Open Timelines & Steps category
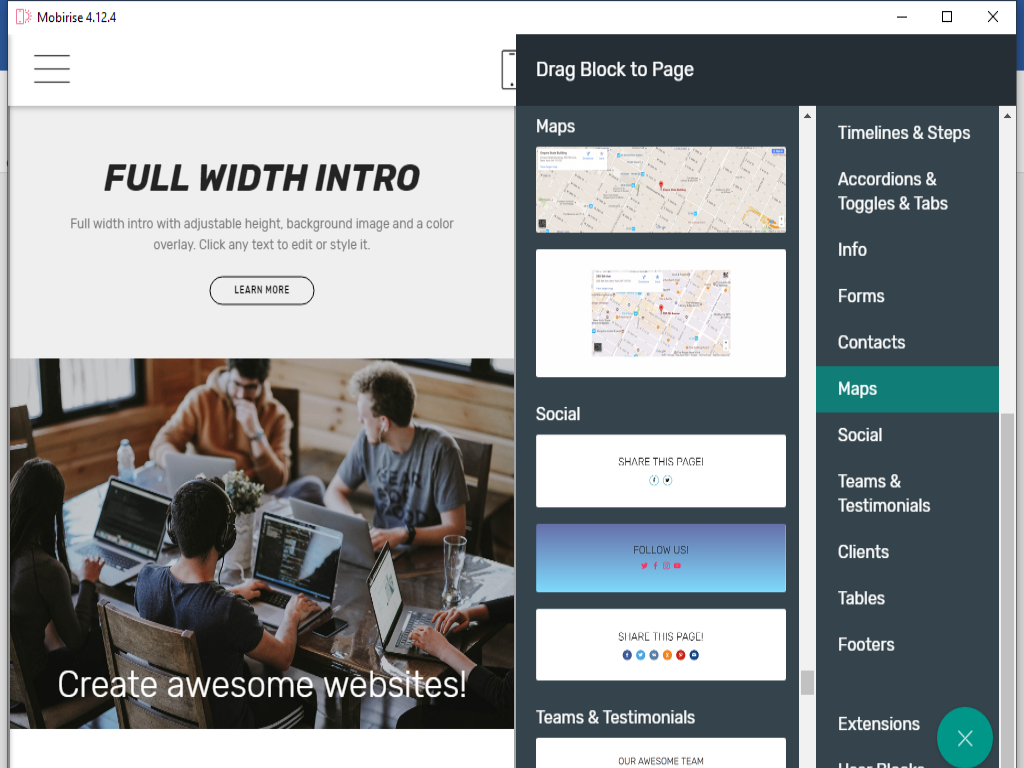Viewport: 1024px width, 768px height. pos(903,133)
